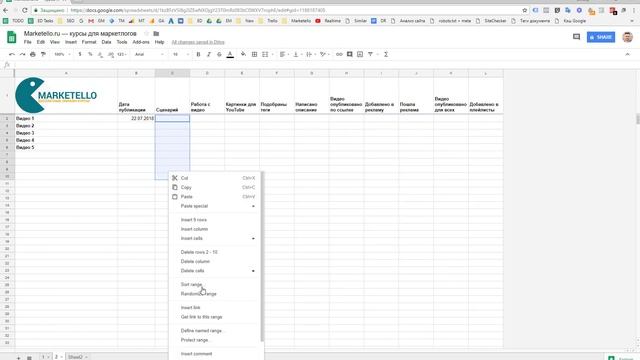The height and width of the screenshot is (360, 640).
Task: Open the Functions sigma icon
Action: 386,54
